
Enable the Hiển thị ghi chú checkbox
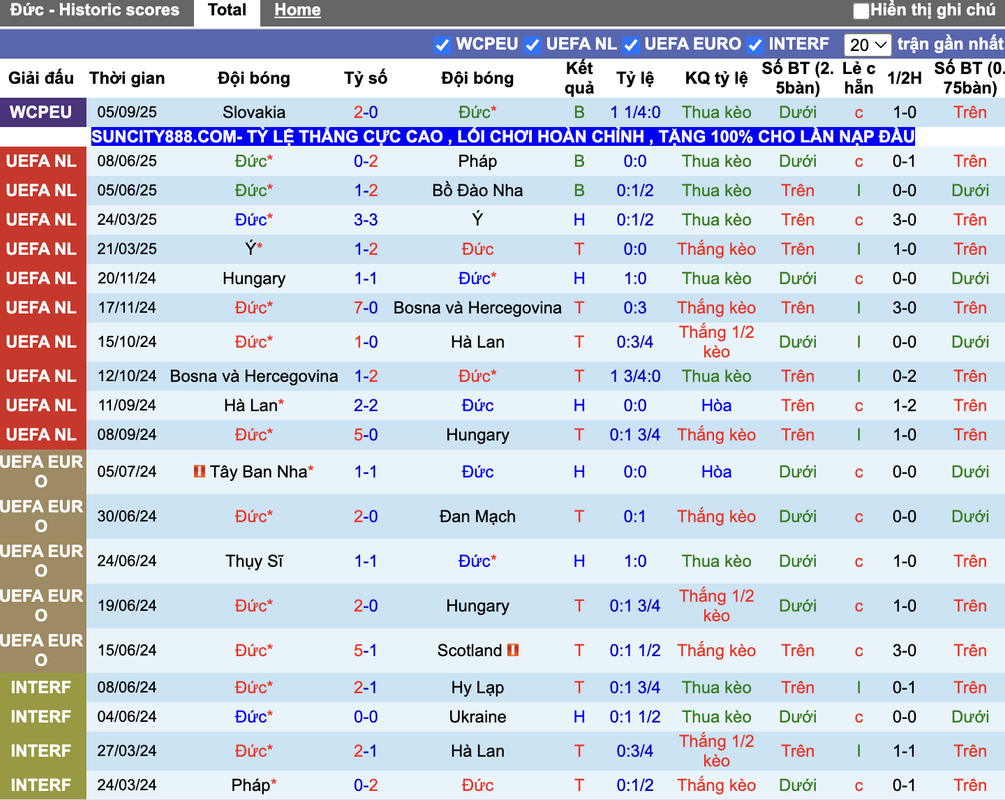[x=861, y=11]
